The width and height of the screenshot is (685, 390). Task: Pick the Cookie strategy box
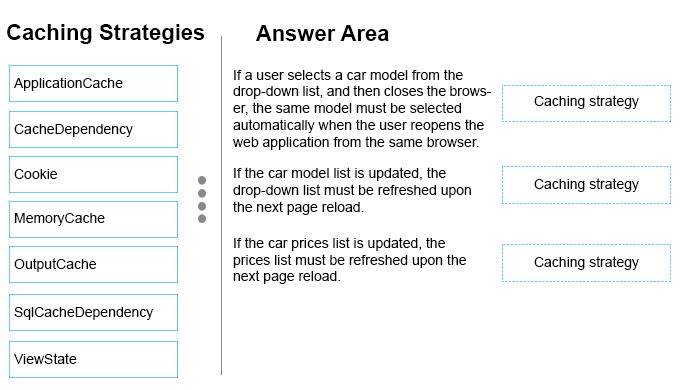[93, 175]
